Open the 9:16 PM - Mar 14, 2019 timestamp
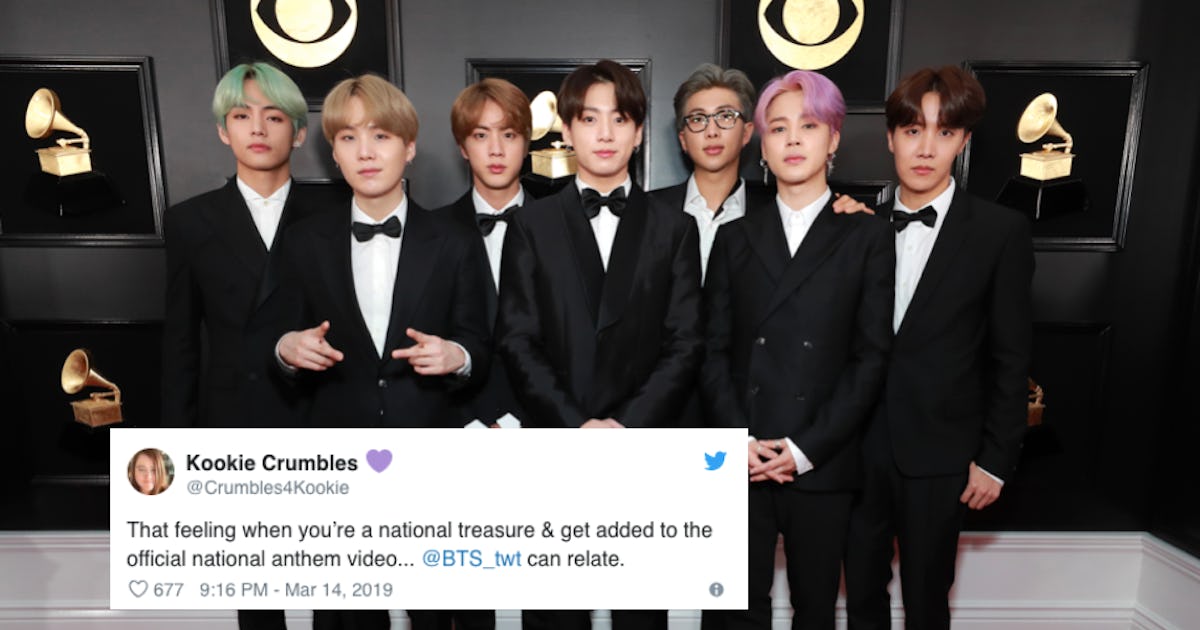The width and height of the screenshot is (1200, 630). point(296,590)
